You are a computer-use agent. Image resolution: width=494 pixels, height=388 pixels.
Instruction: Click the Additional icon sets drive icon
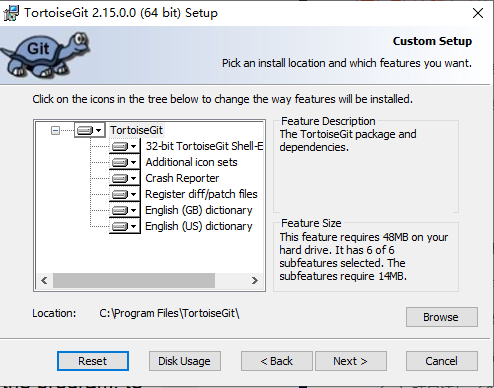click(x=120, y=162)
